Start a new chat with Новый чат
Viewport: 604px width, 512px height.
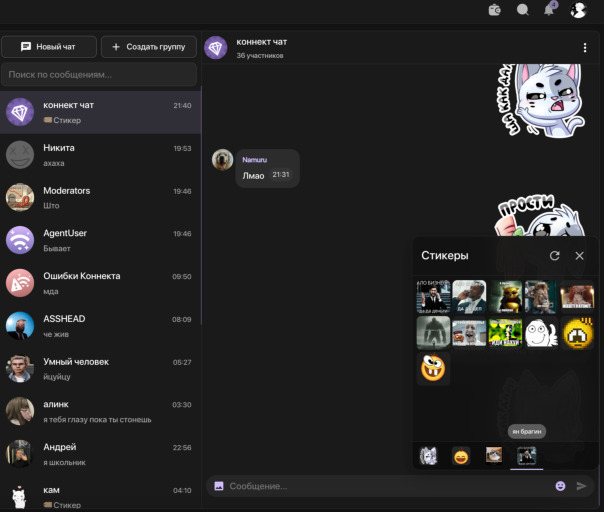[49, 47]
